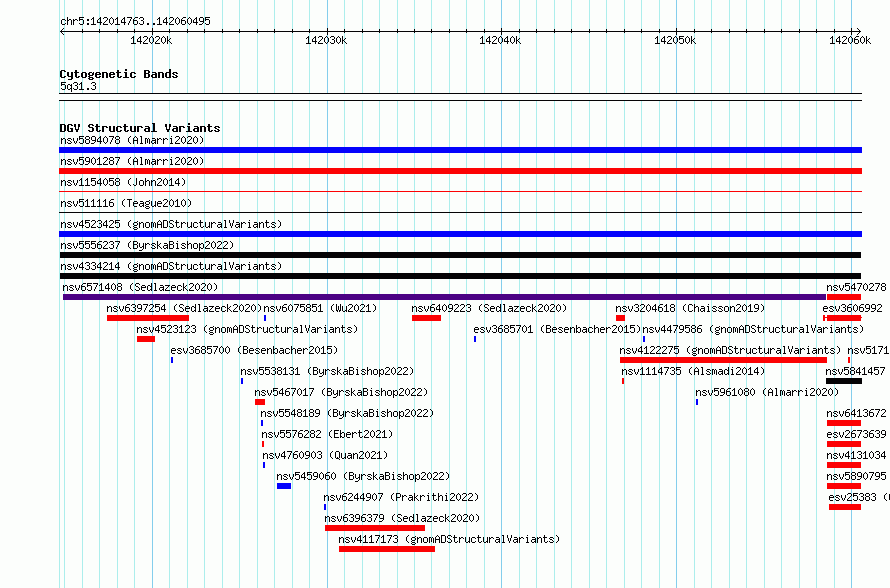Select the red nsv5901287 (Almarri2020) variant bar
The height and width of the screenshot is (588, 890).
coord(460,171)
